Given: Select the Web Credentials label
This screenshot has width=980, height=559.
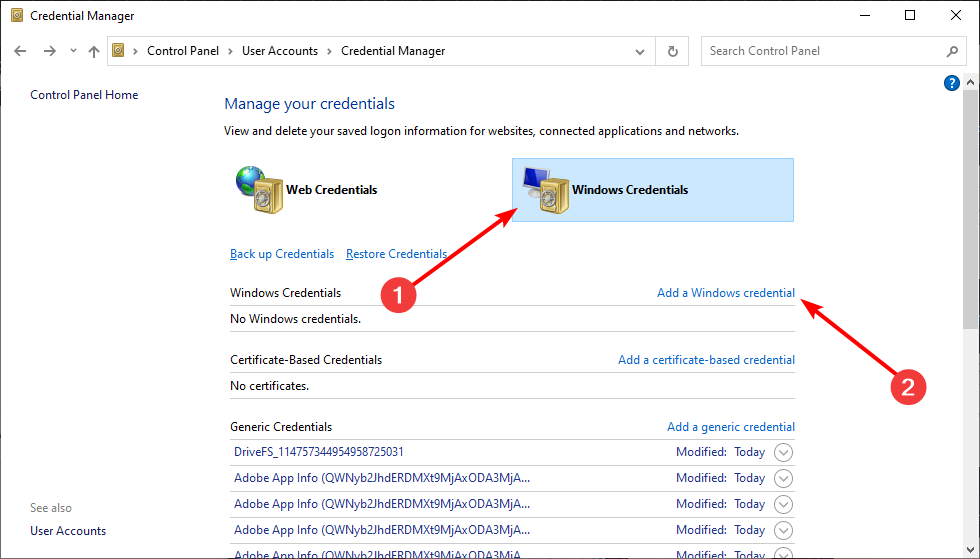Looking at the screenshot, I should [x=332, y=189].
